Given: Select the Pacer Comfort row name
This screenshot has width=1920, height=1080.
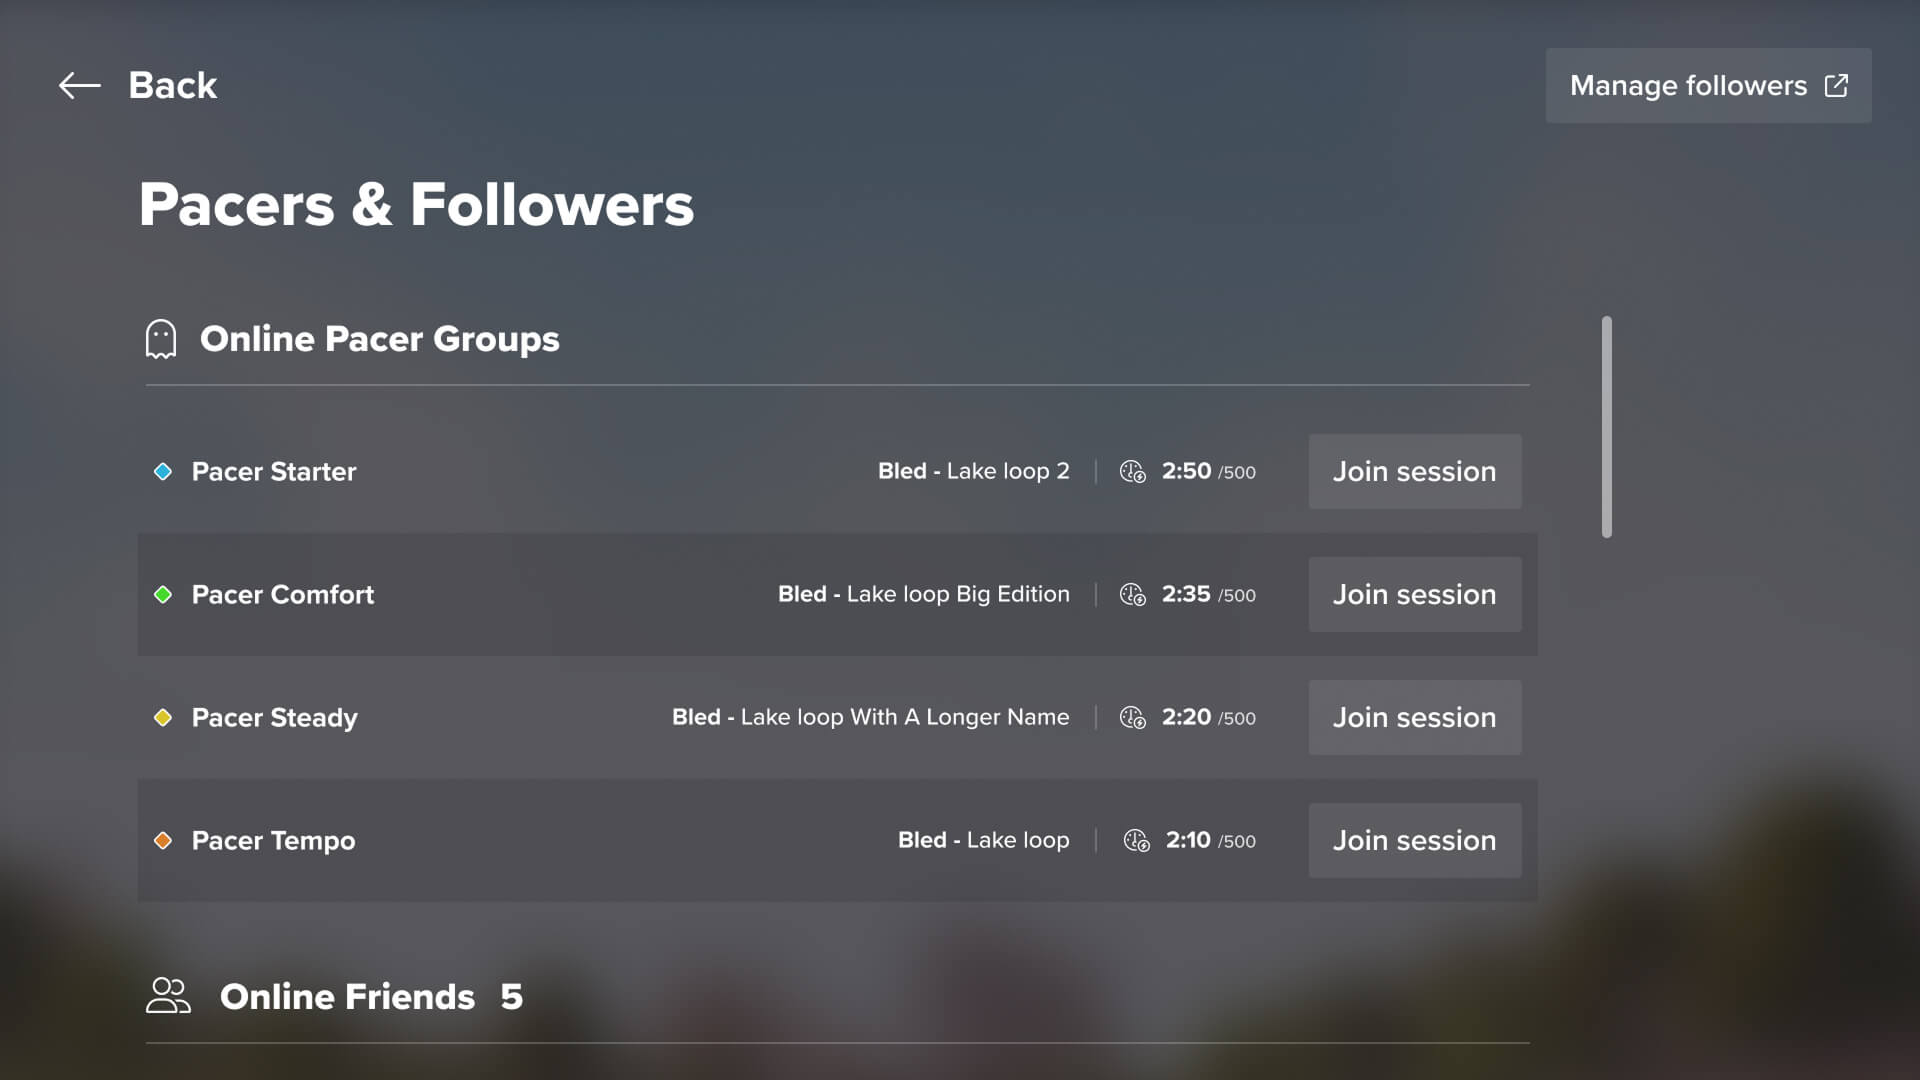Looking at the screenshot, I should click(x=283, y=594).
